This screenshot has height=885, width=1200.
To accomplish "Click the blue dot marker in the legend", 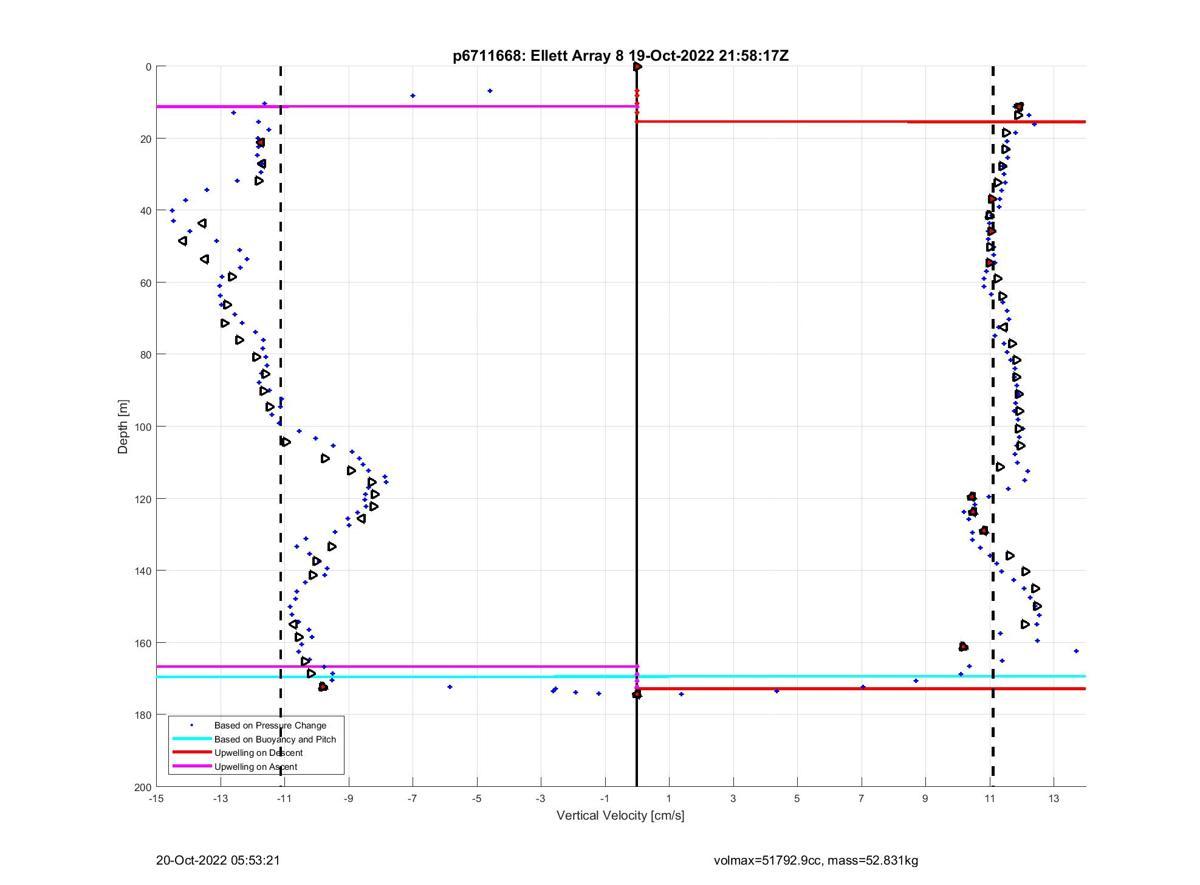I will (x=191, y=725).
